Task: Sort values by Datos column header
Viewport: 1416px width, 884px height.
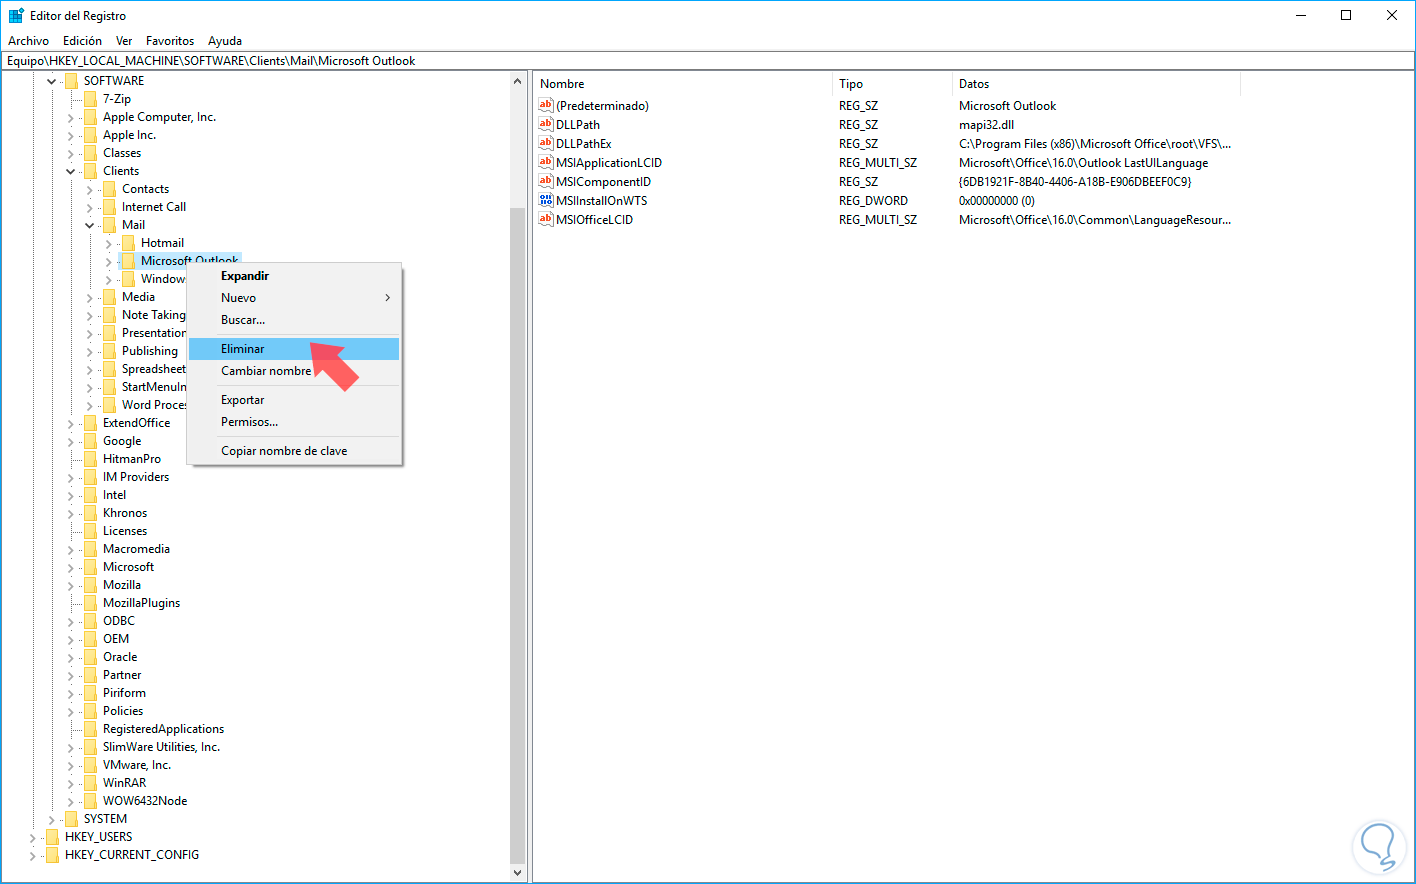Action: [x=1096, y=84]
